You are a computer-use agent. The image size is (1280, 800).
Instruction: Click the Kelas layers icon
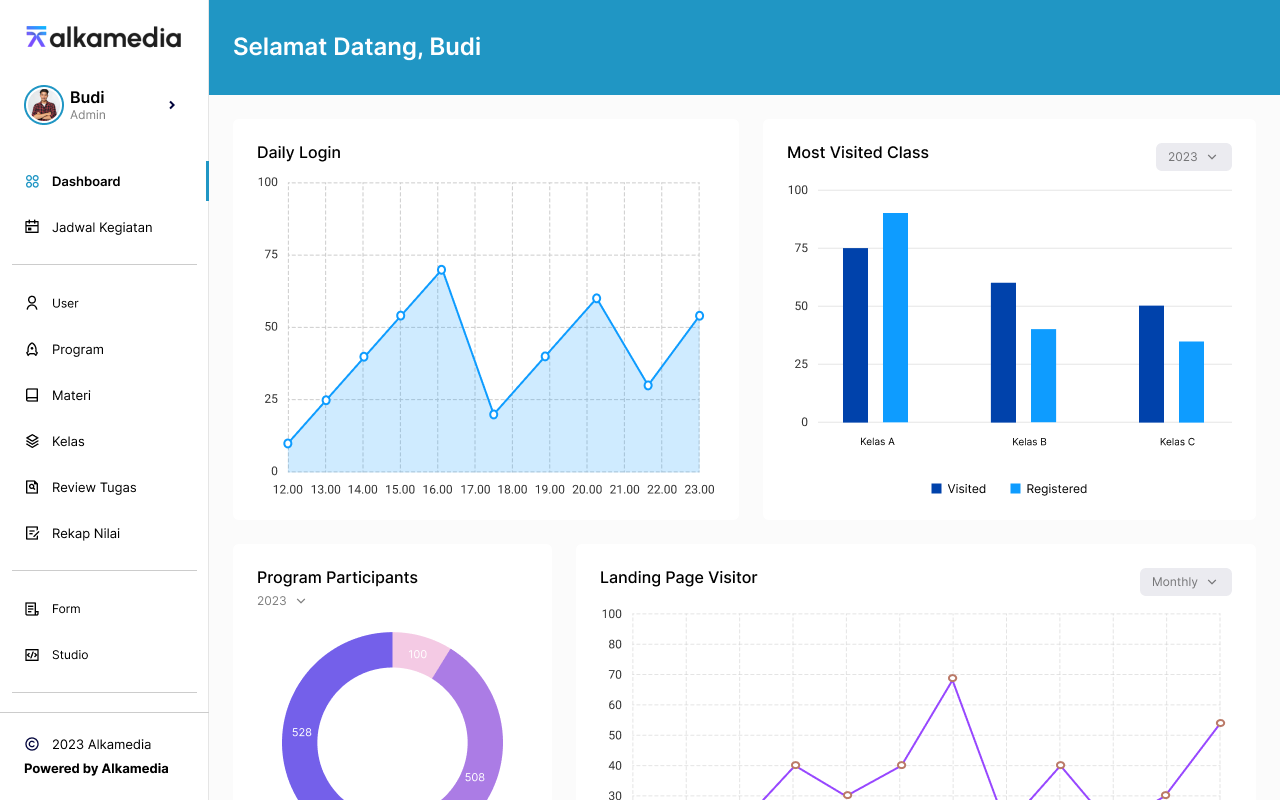[x=32, y=441]
